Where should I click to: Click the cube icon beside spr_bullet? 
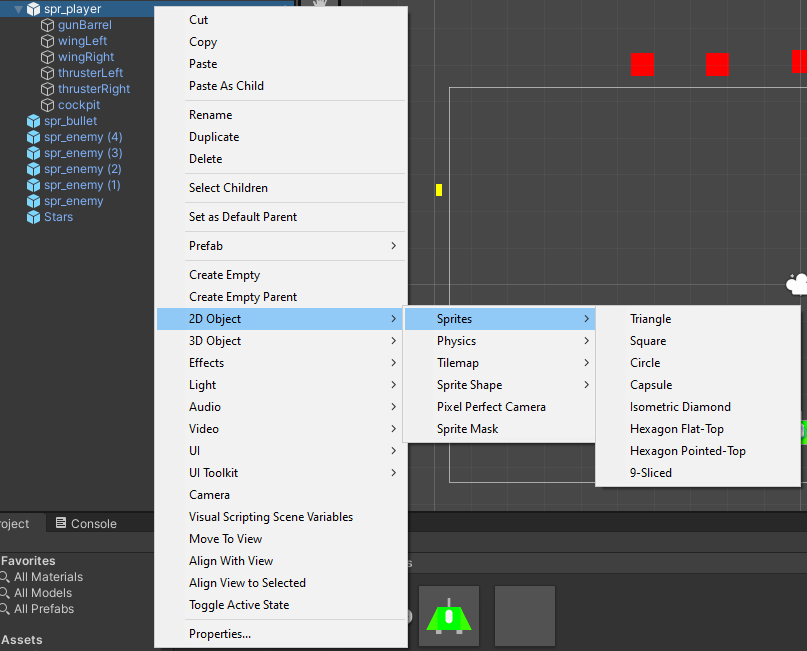click(34, 121)
